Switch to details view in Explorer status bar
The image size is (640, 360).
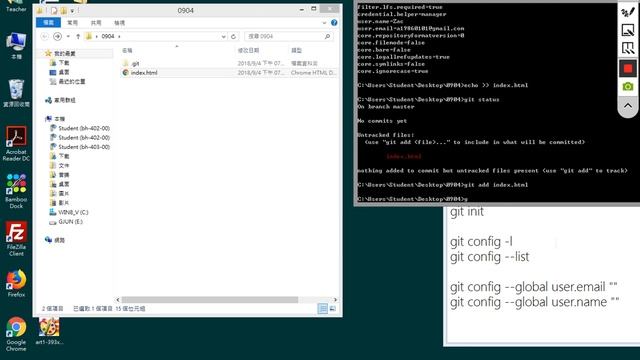point(322,309)
